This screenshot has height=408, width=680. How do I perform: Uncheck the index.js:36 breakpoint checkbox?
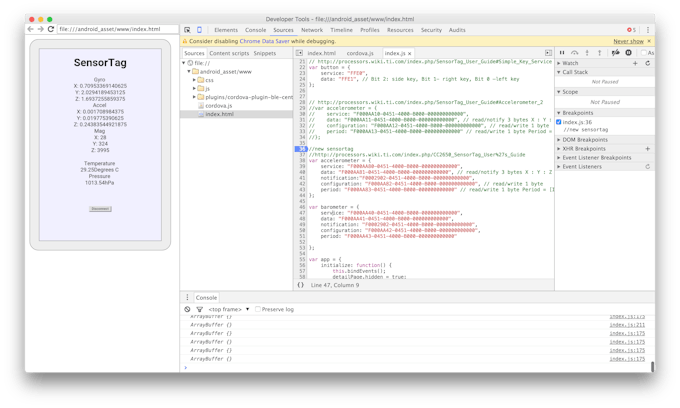click(x=559, y=122)
